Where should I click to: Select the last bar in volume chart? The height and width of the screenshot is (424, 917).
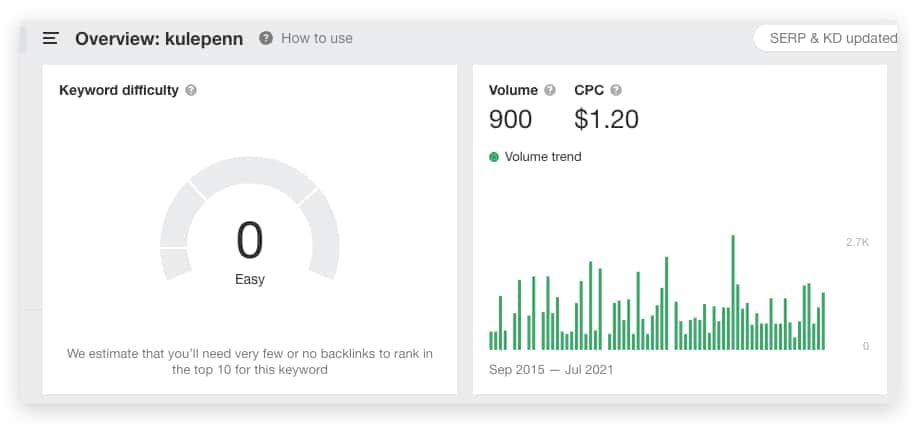823,321
